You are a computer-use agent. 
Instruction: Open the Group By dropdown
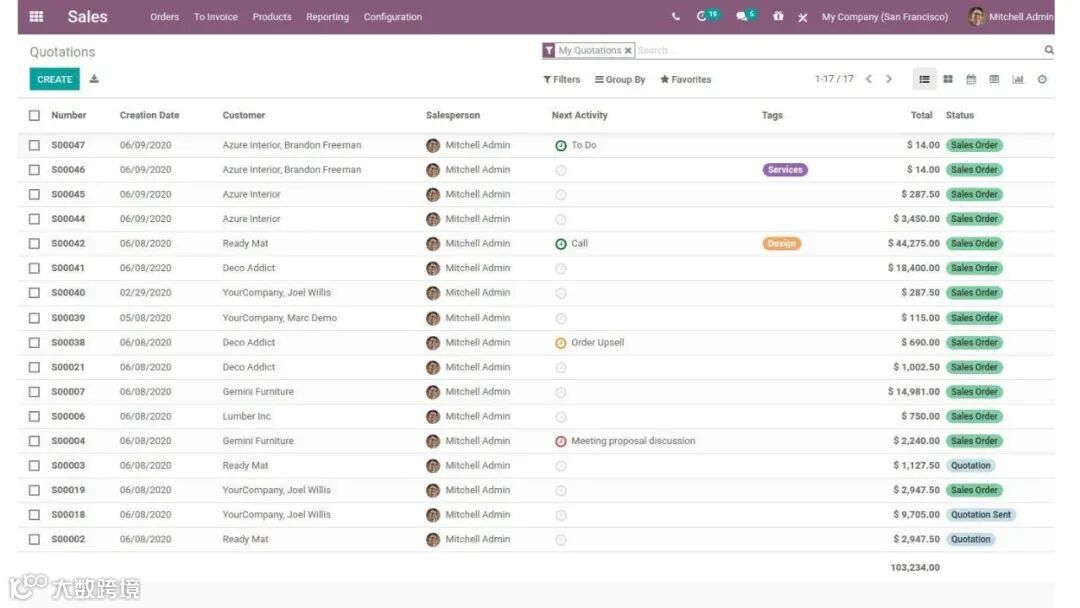pyautogui.click(x=621, y=79)
